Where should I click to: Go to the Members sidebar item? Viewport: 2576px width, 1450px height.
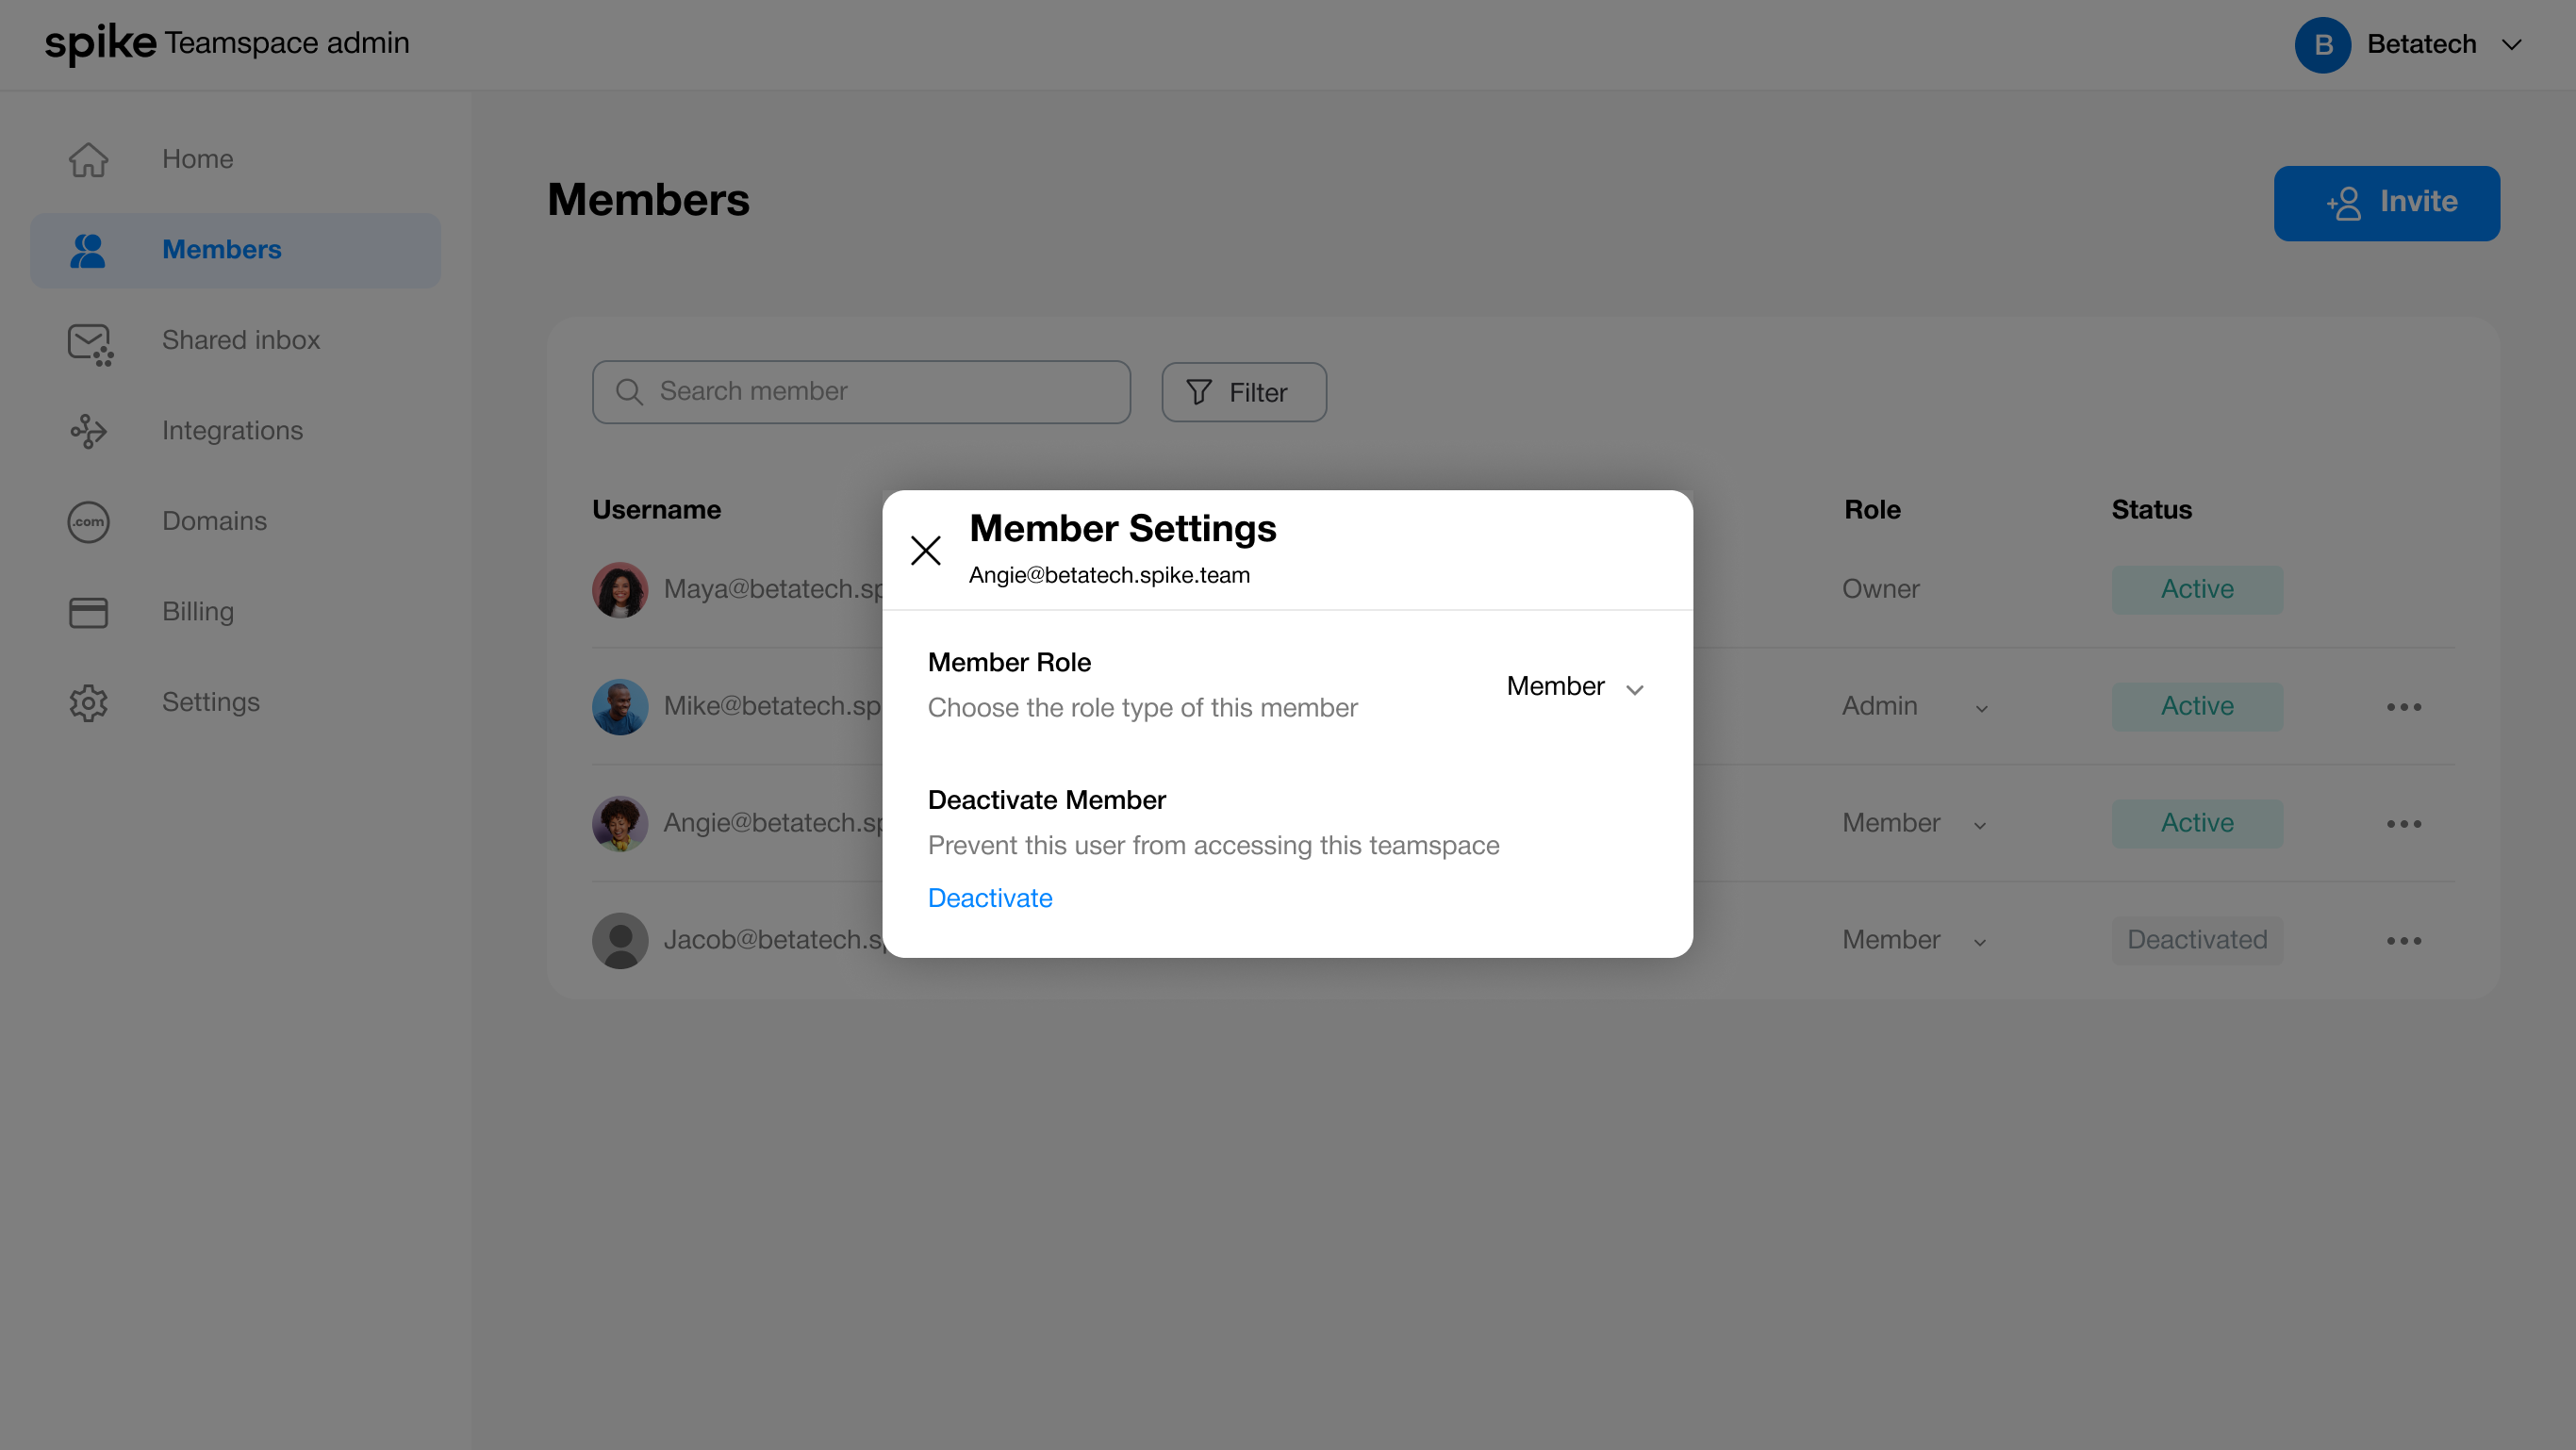(221, 250)
